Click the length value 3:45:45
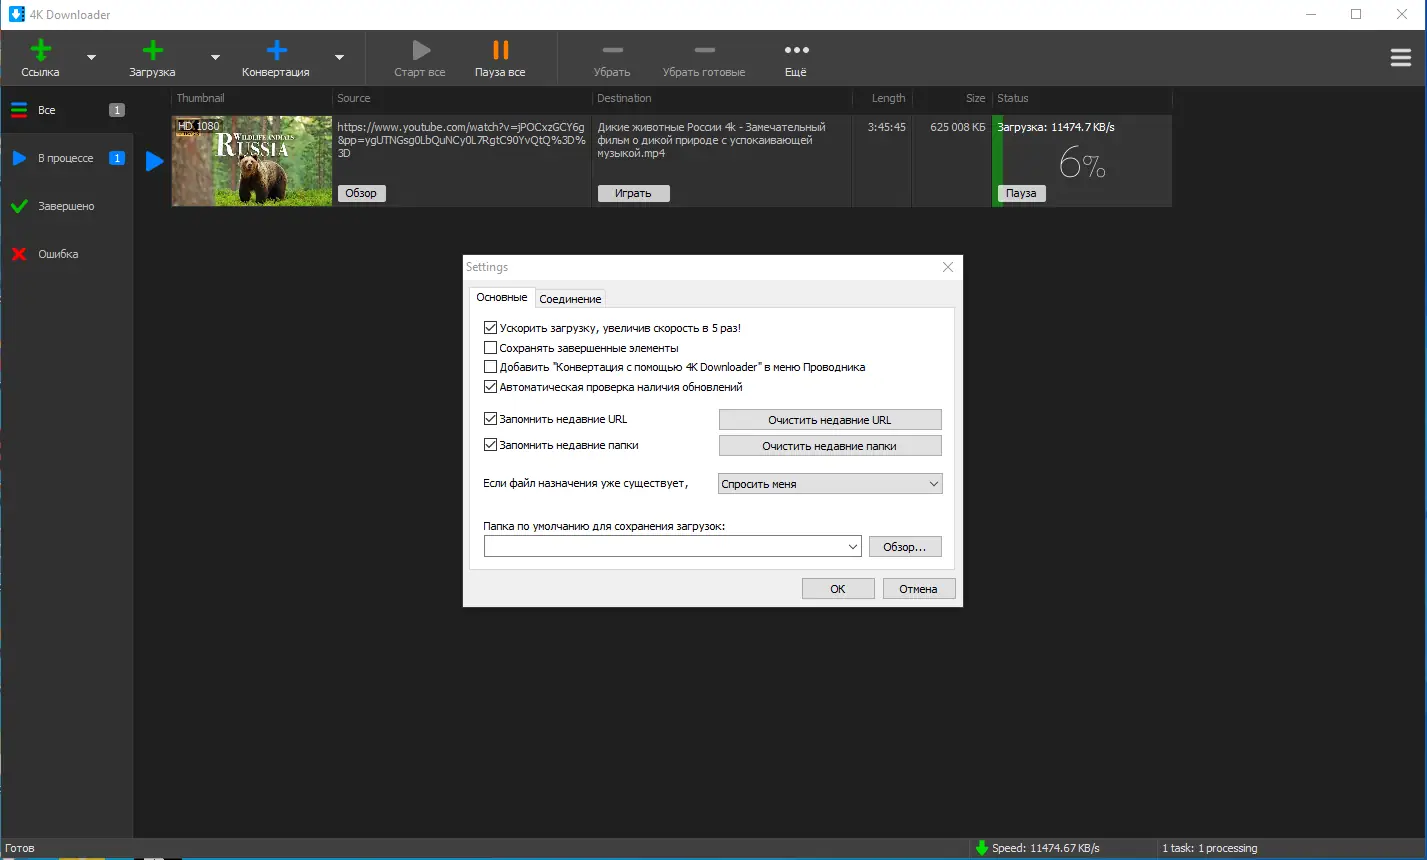This screenshot has width=1427, height=860. (886, 127)
